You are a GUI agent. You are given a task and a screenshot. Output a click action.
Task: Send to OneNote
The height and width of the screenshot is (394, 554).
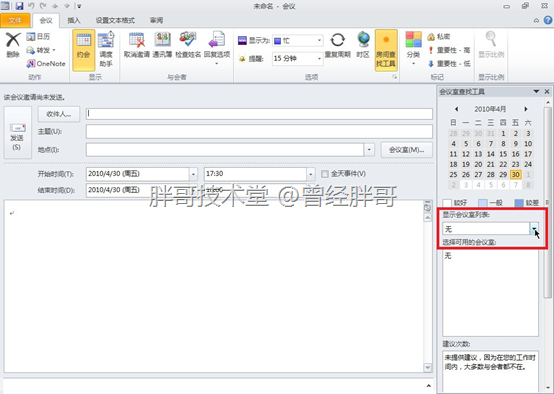(46, 64)
